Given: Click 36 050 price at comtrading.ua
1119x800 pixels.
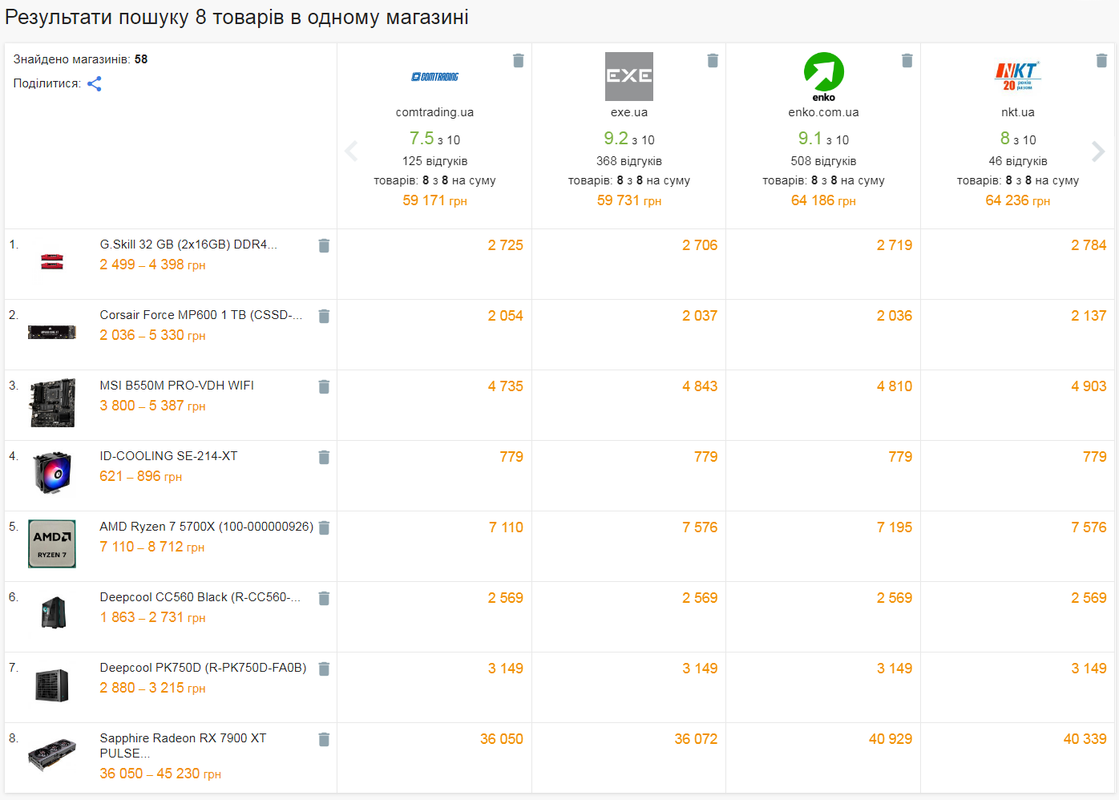Looking at the screenshot, I should [501, 739].
